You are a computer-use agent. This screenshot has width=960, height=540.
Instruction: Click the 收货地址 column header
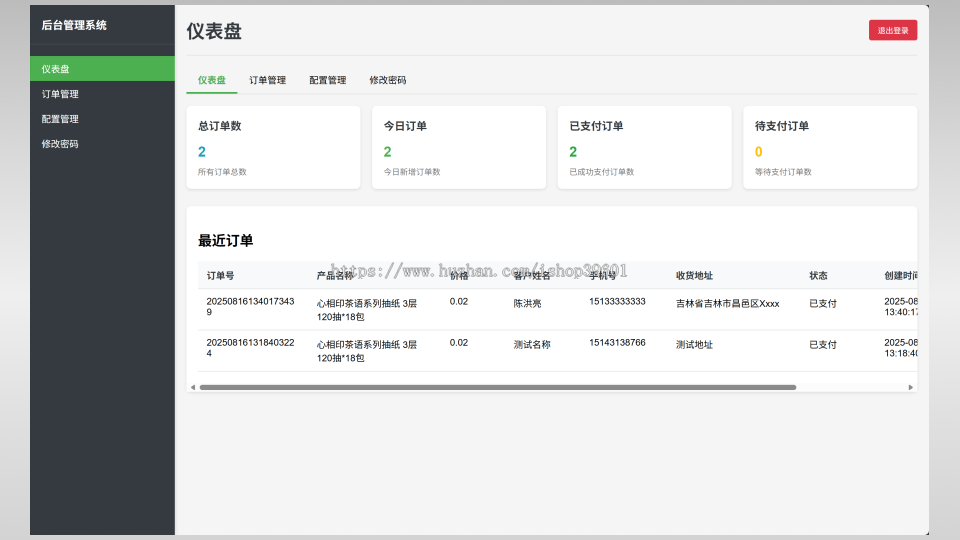pyautogui.click(x=694, y=276)
